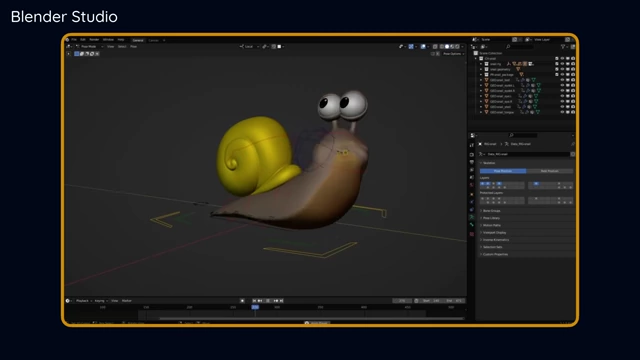Switch to the General workspace tab
The image size is (640, 360).
pos(138,40)
